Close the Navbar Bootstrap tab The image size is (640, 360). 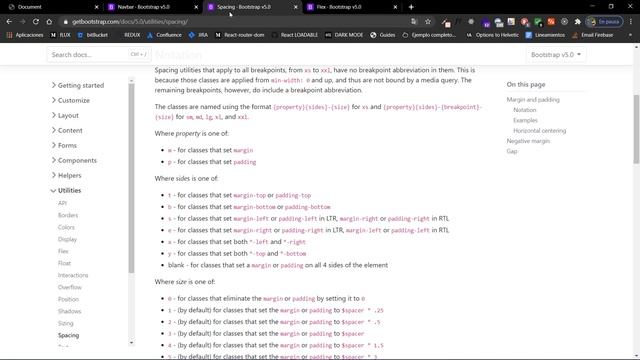pyautogui.click(x=196, y=7)
